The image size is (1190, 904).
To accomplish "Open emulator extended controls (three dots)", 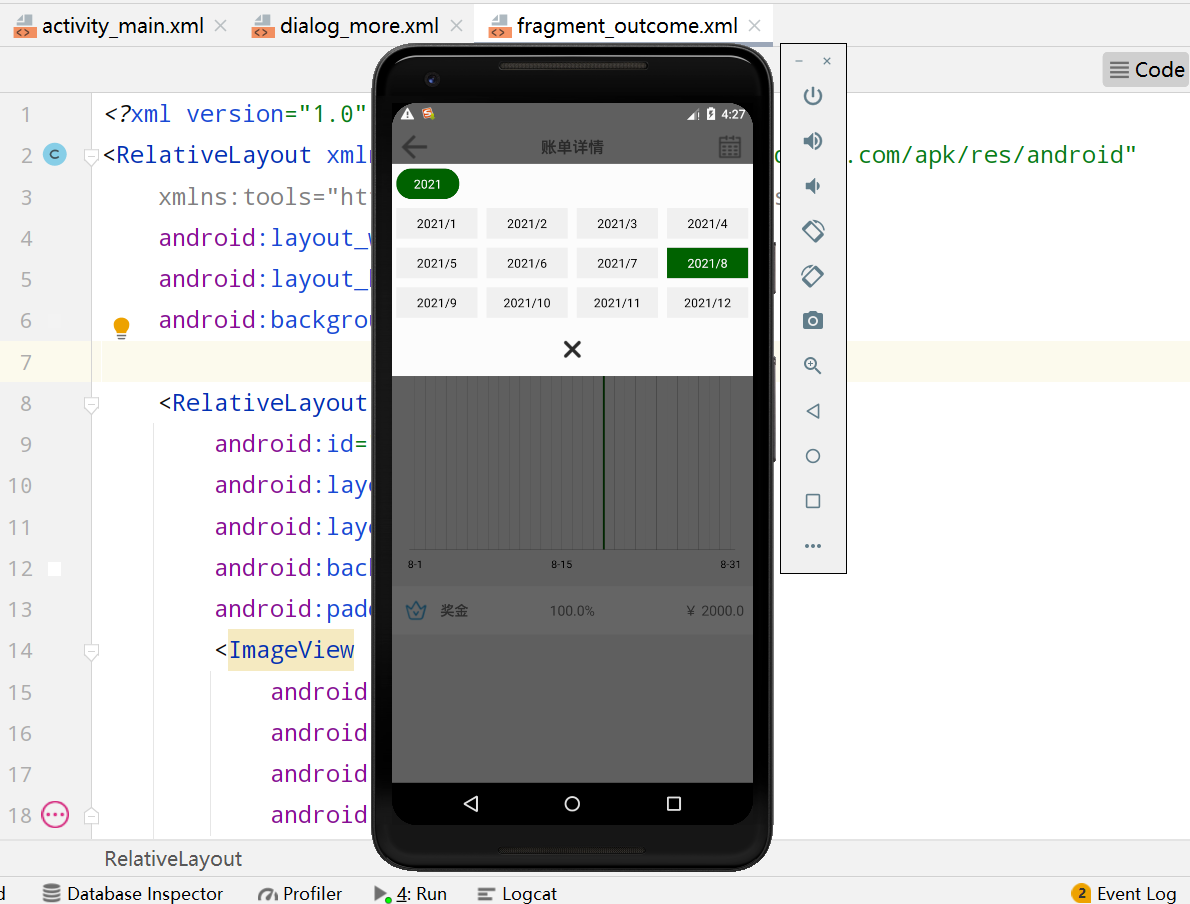I will click(813, 546).
